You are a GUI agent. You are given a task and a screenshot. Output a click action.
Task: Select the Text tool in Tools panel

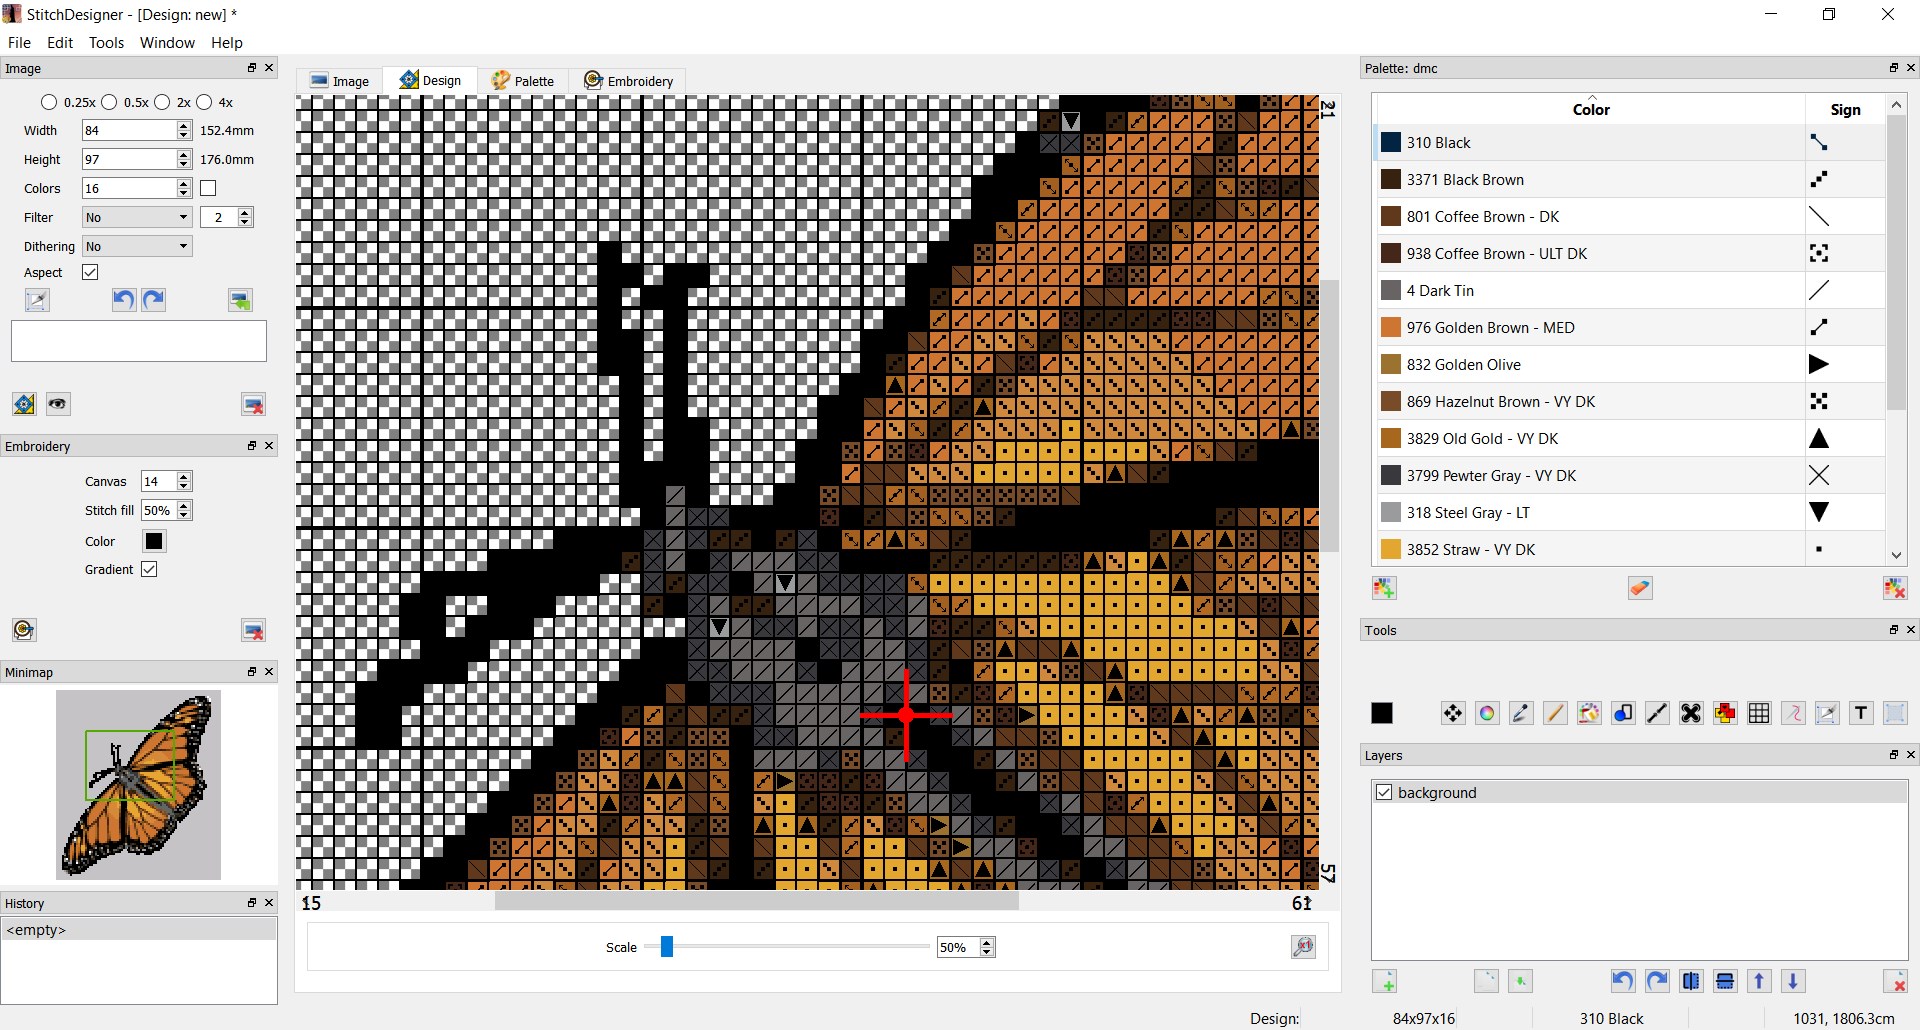click(x=1861, y=713)
